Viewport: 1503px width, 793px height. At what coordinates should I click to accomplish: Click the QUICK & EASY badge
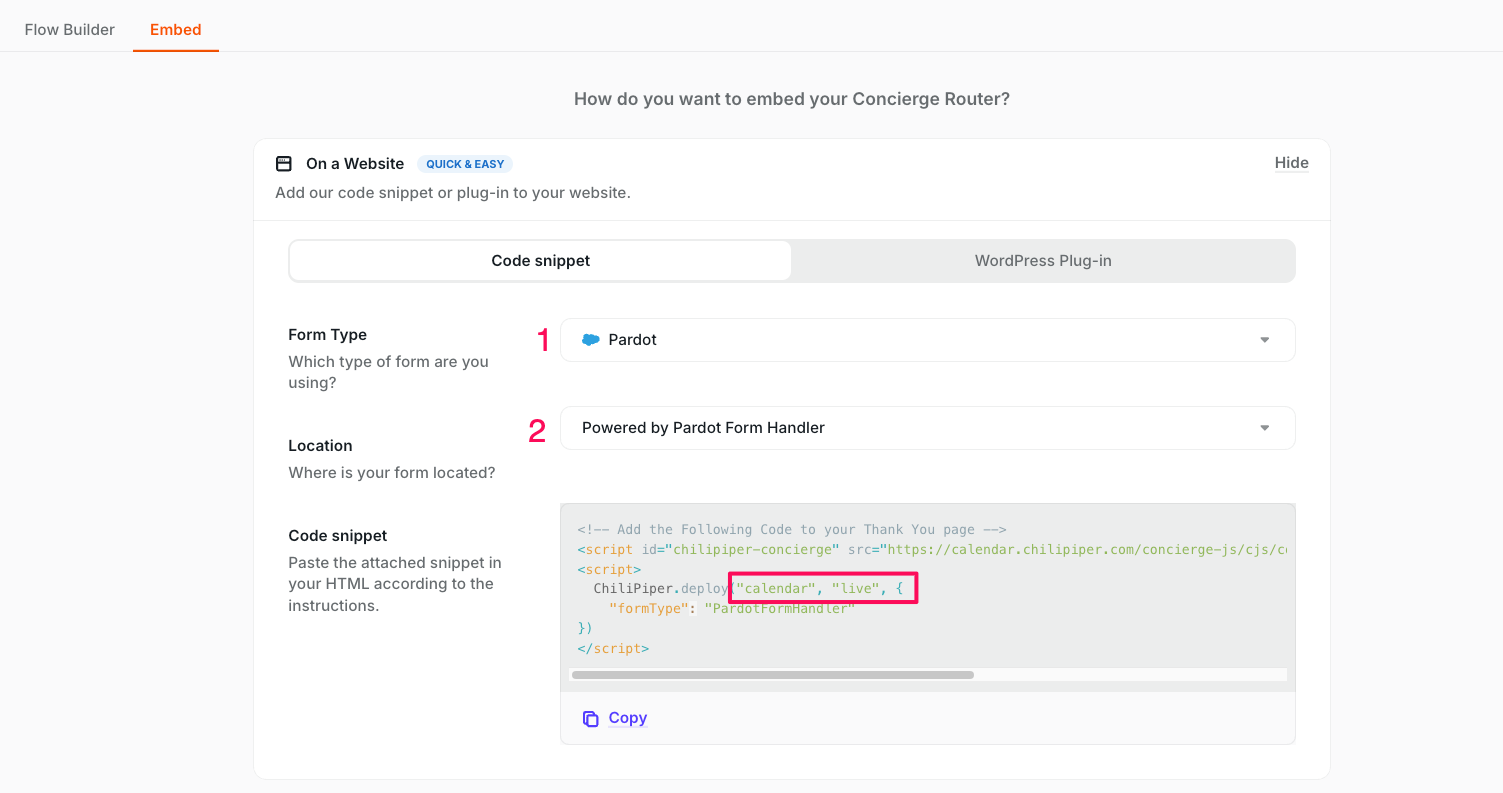click(x=465, y=164)
